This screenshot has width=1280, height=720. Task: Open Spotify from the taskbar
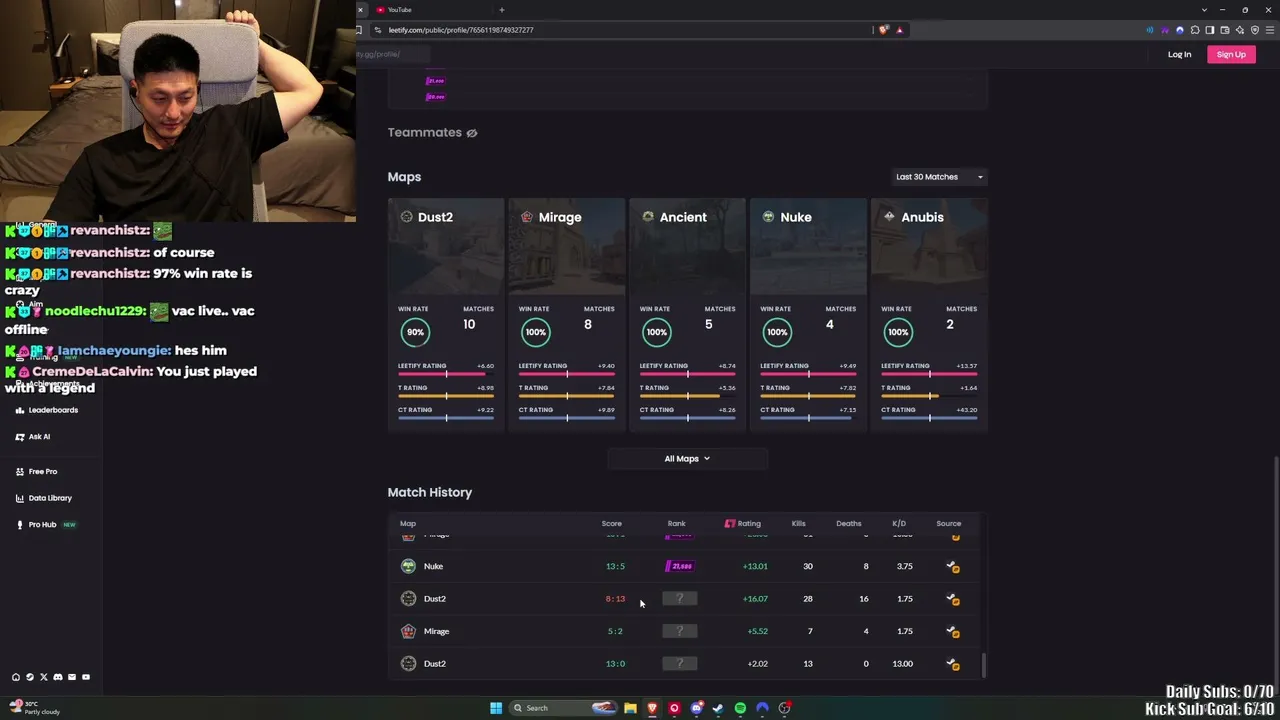tap(740, 708)
